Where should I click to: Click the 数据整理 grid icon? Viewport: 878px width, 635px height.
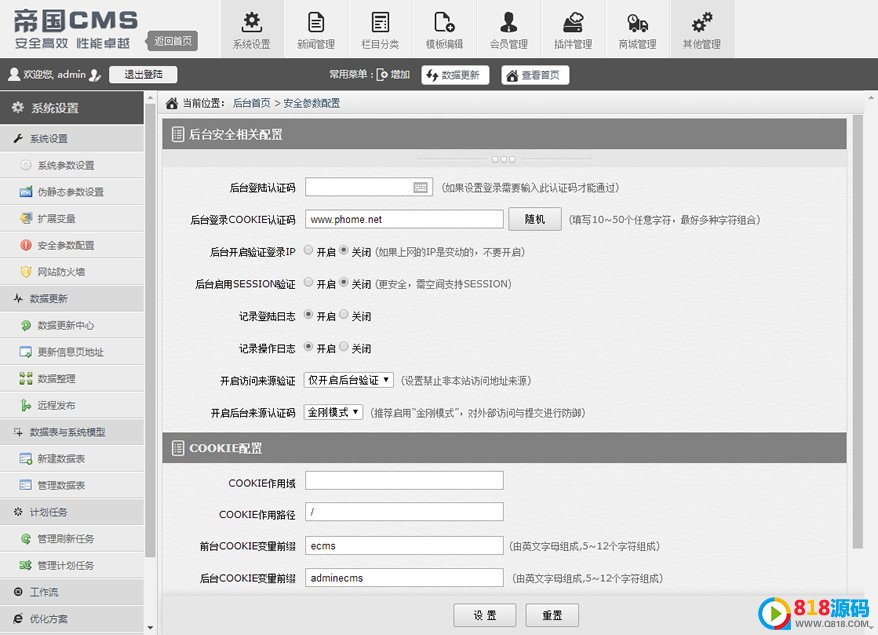pos(26,379)
